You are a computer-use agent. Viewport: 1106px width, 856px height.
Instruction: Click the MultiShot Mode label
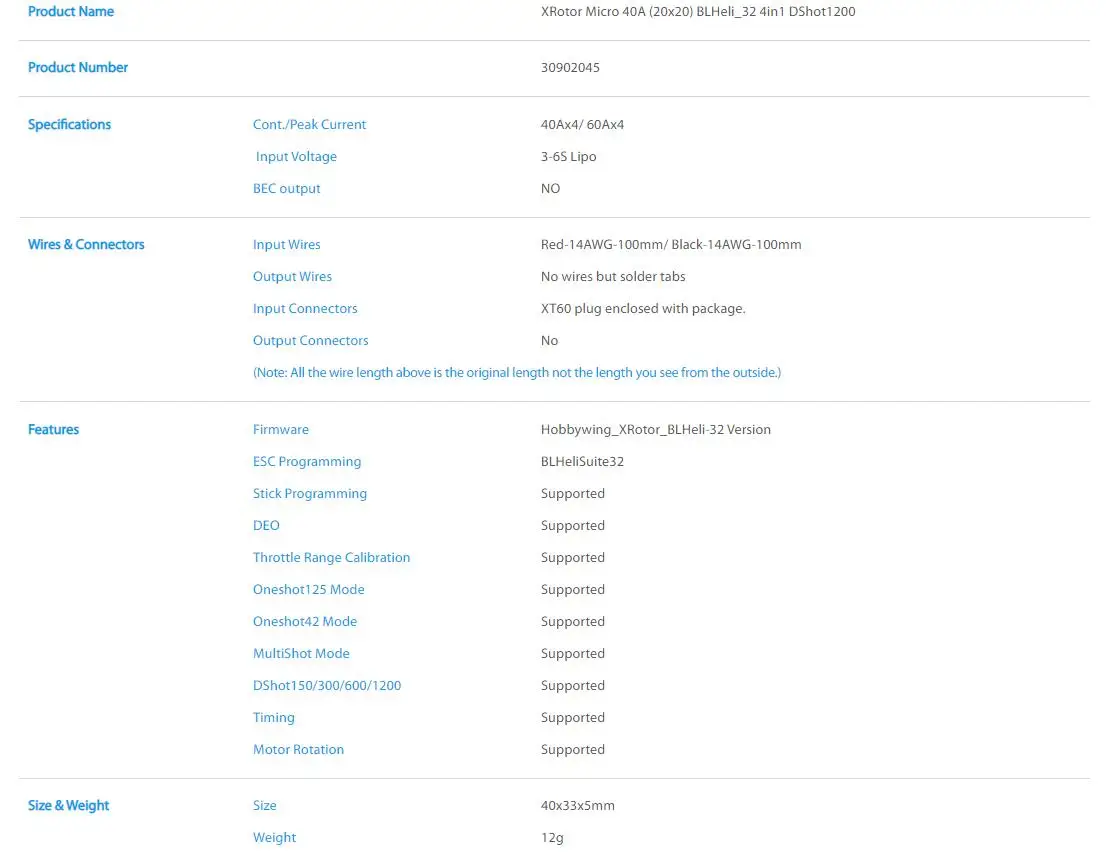(301, 653)
